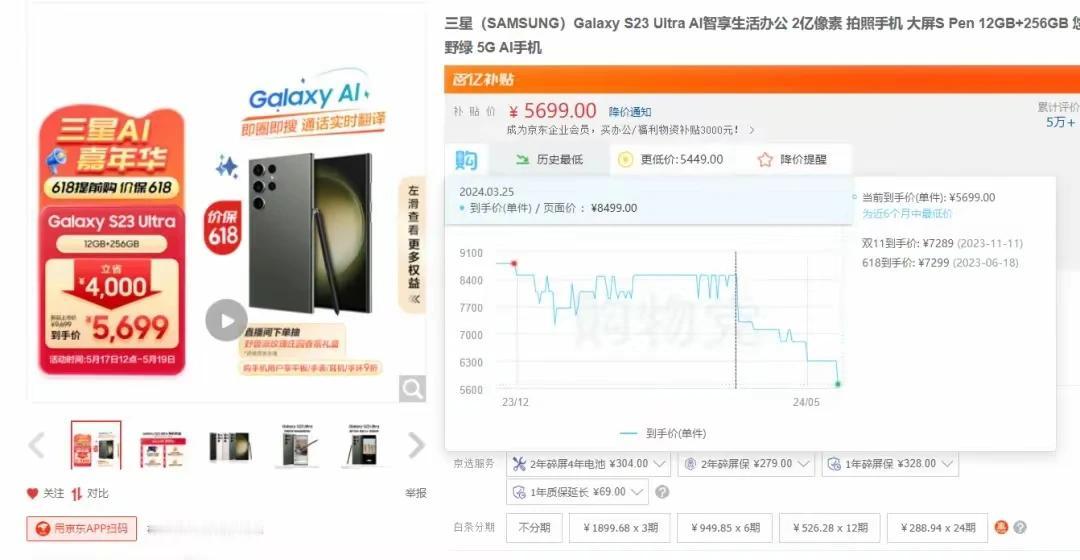Click the magnifier zoom icon on product image
Image resolution: width=1080 pixels, height=560 pixels.
click(412, 389)
